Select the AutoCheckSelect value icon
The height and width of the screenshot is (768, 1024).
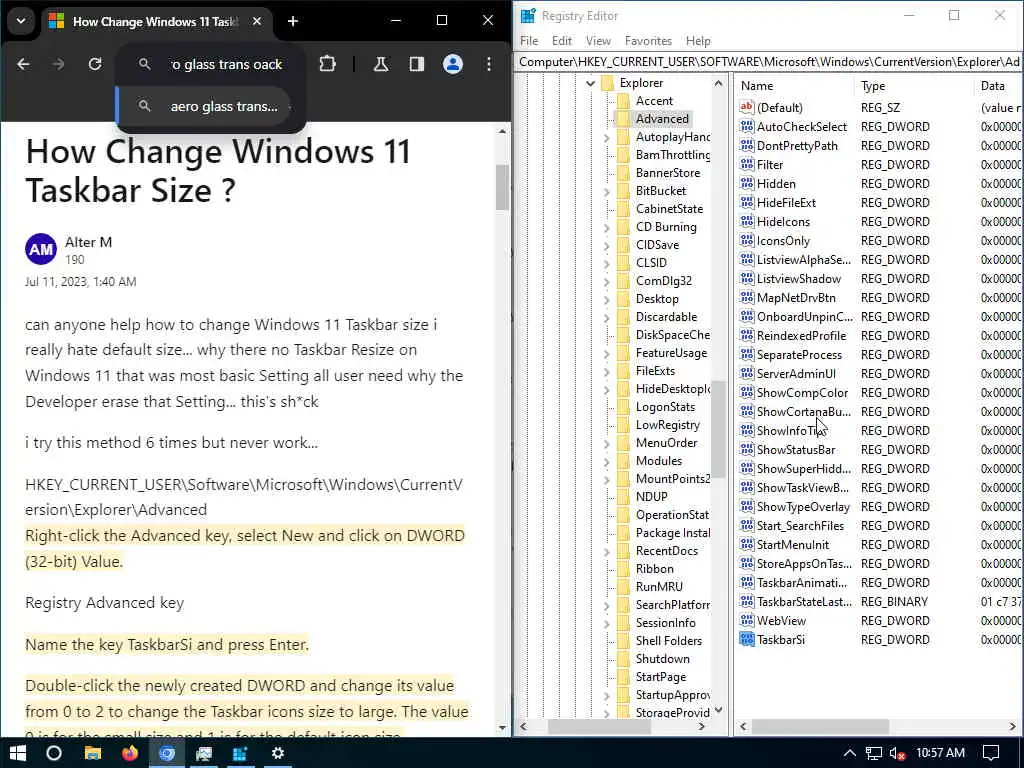pos(746,126)
